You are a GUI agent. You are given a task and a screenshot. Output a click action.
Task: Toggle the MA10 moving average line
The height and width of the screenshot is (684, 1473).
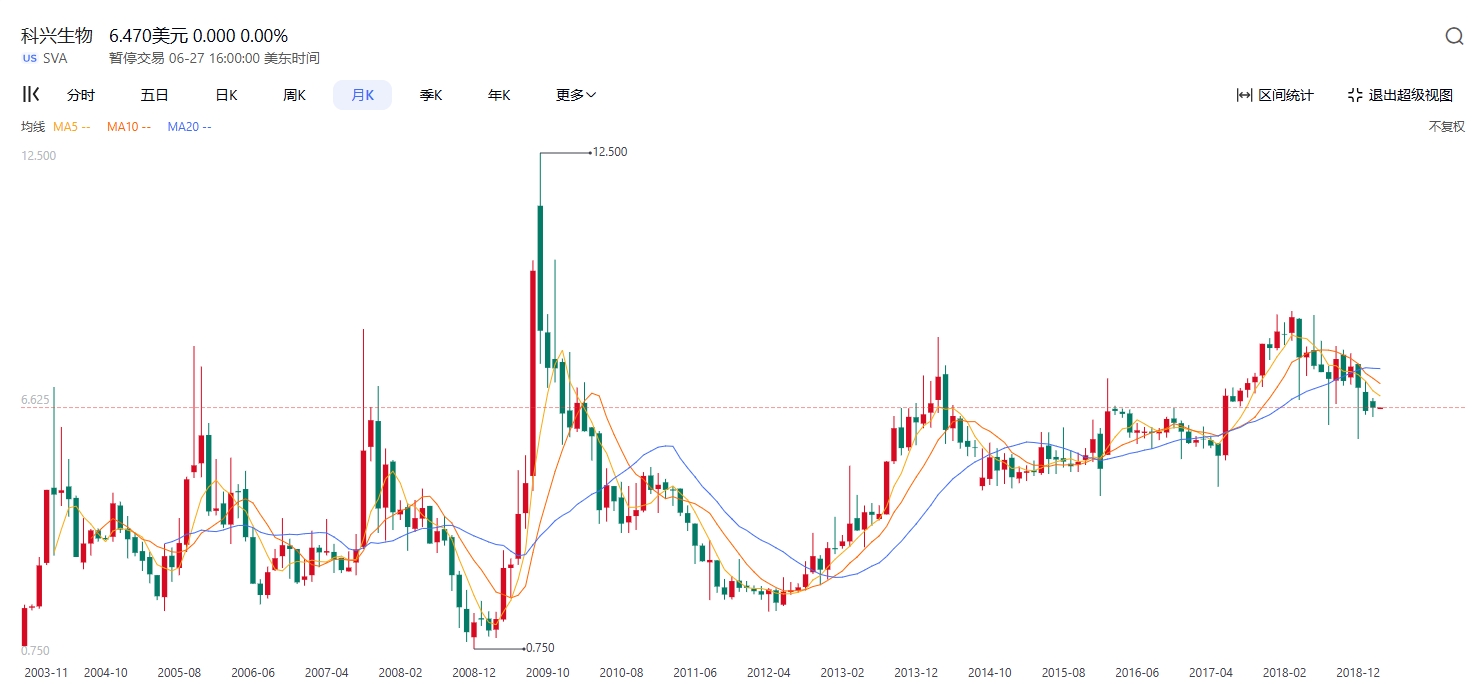128,127
